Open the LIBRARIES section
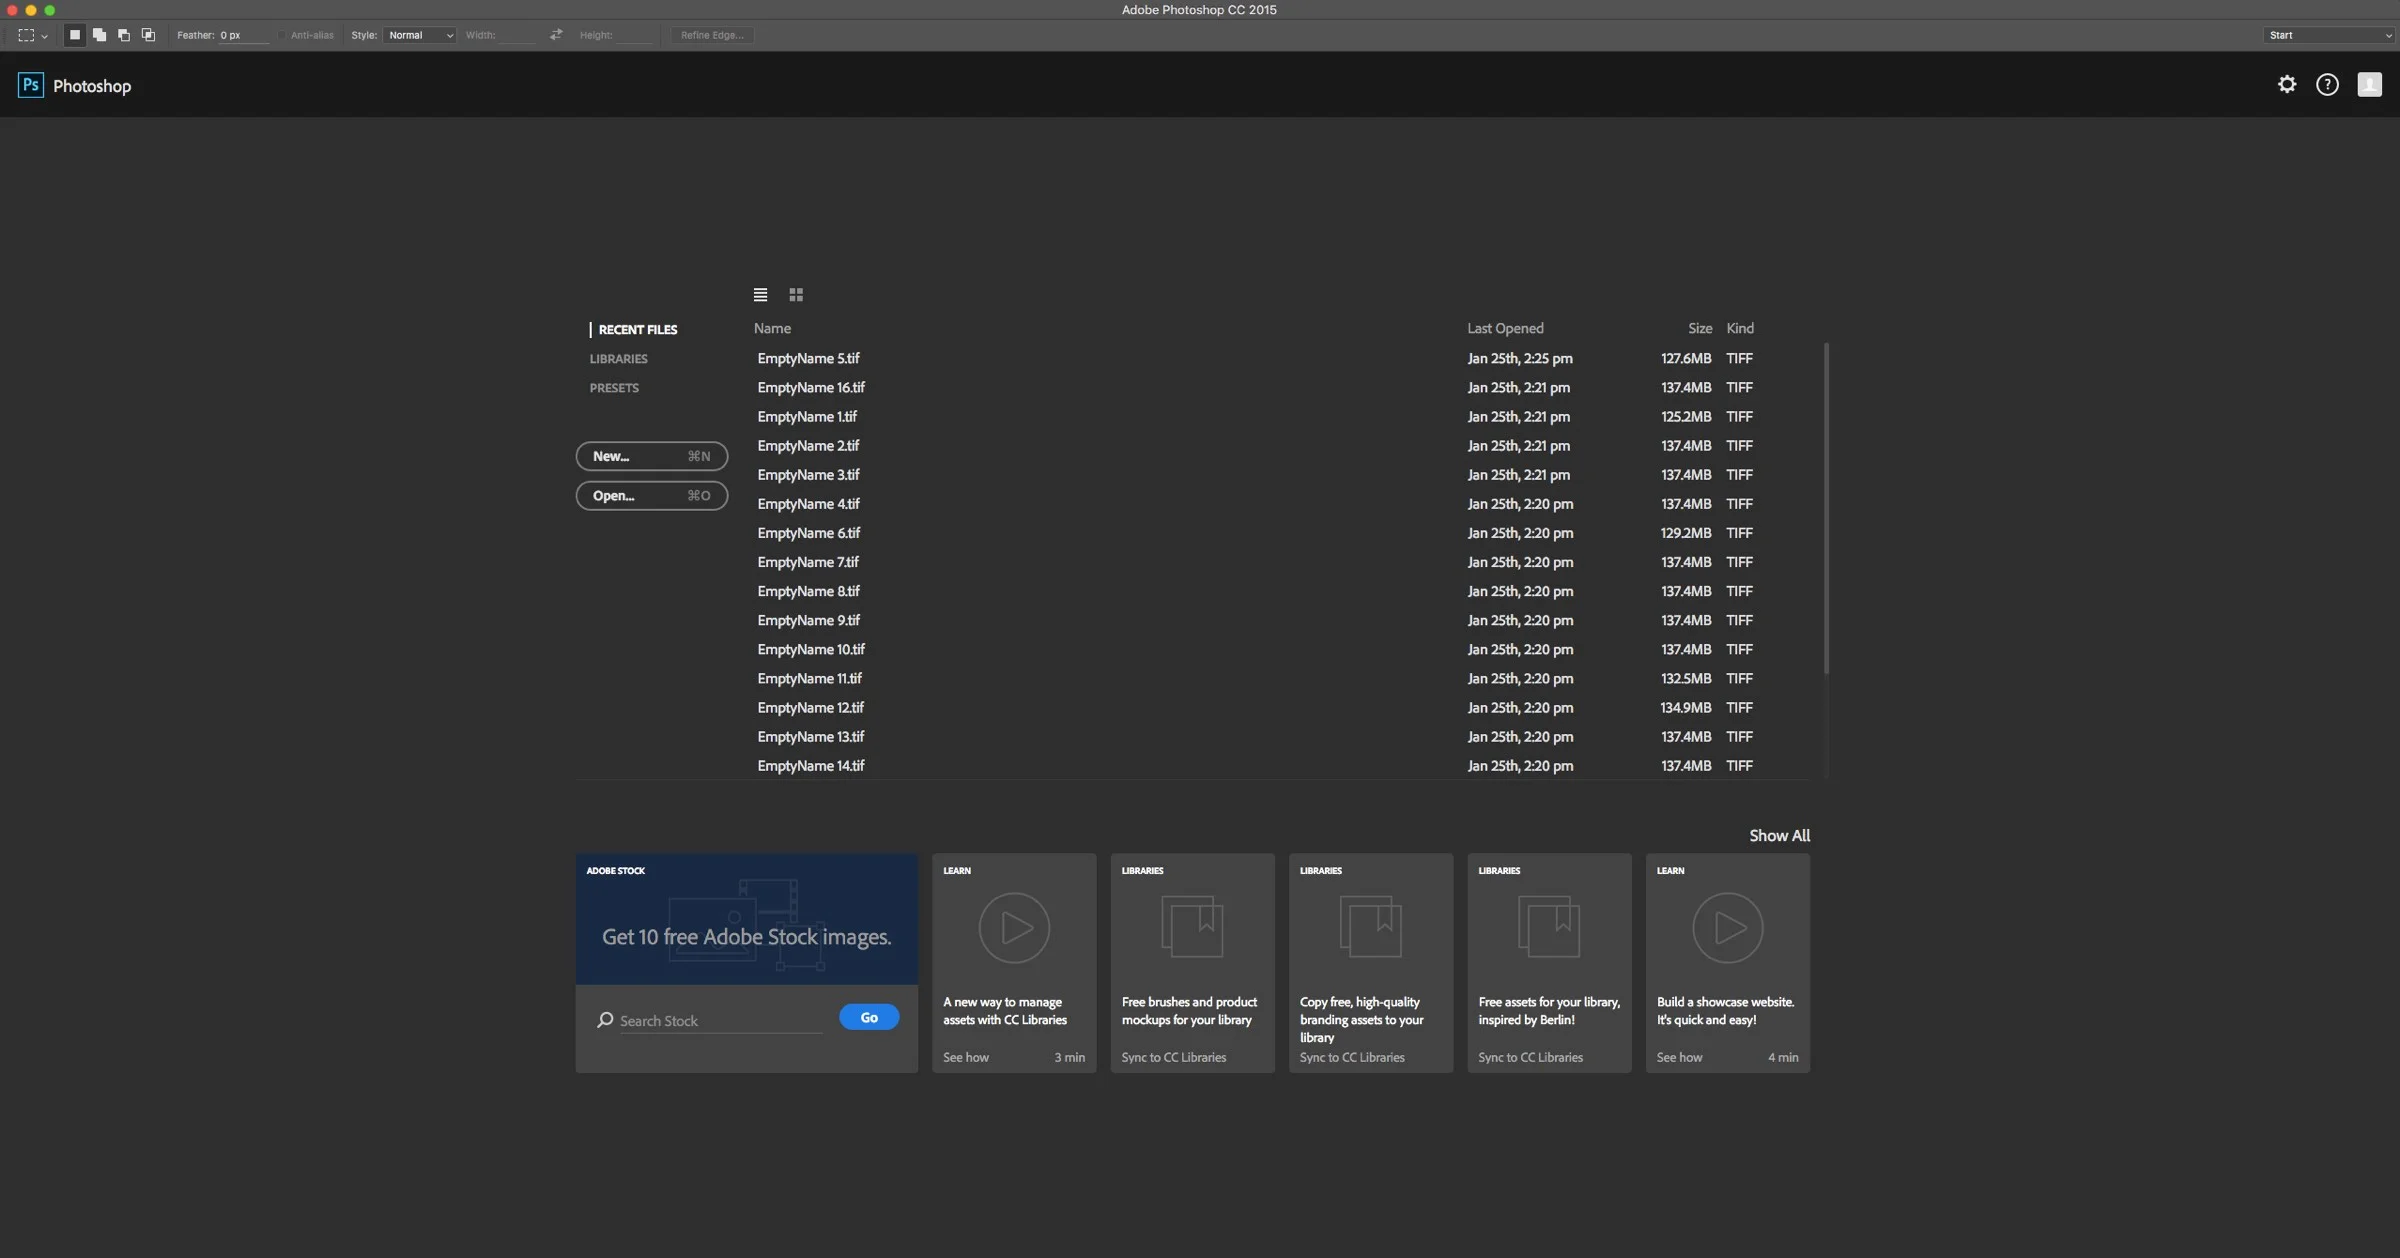The height and width of the screenshot is (1258, 2400). (618, 359)
